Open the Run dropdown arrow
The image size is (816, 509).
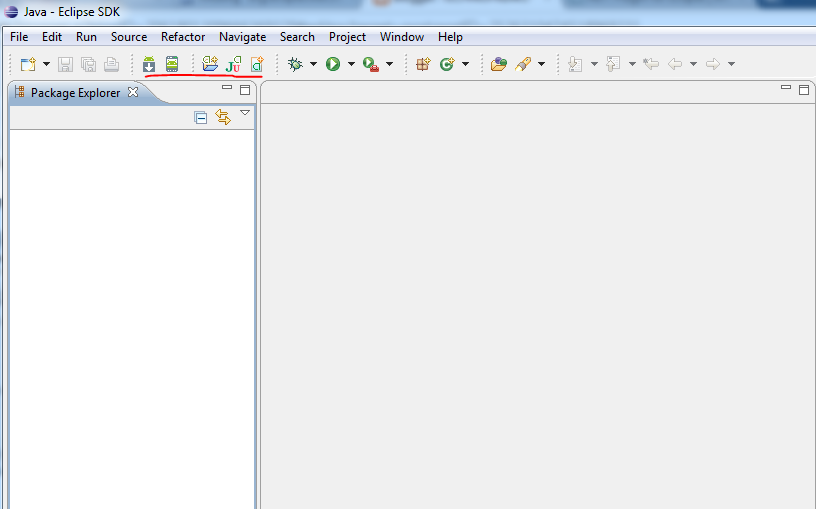[x=351, y=64]
